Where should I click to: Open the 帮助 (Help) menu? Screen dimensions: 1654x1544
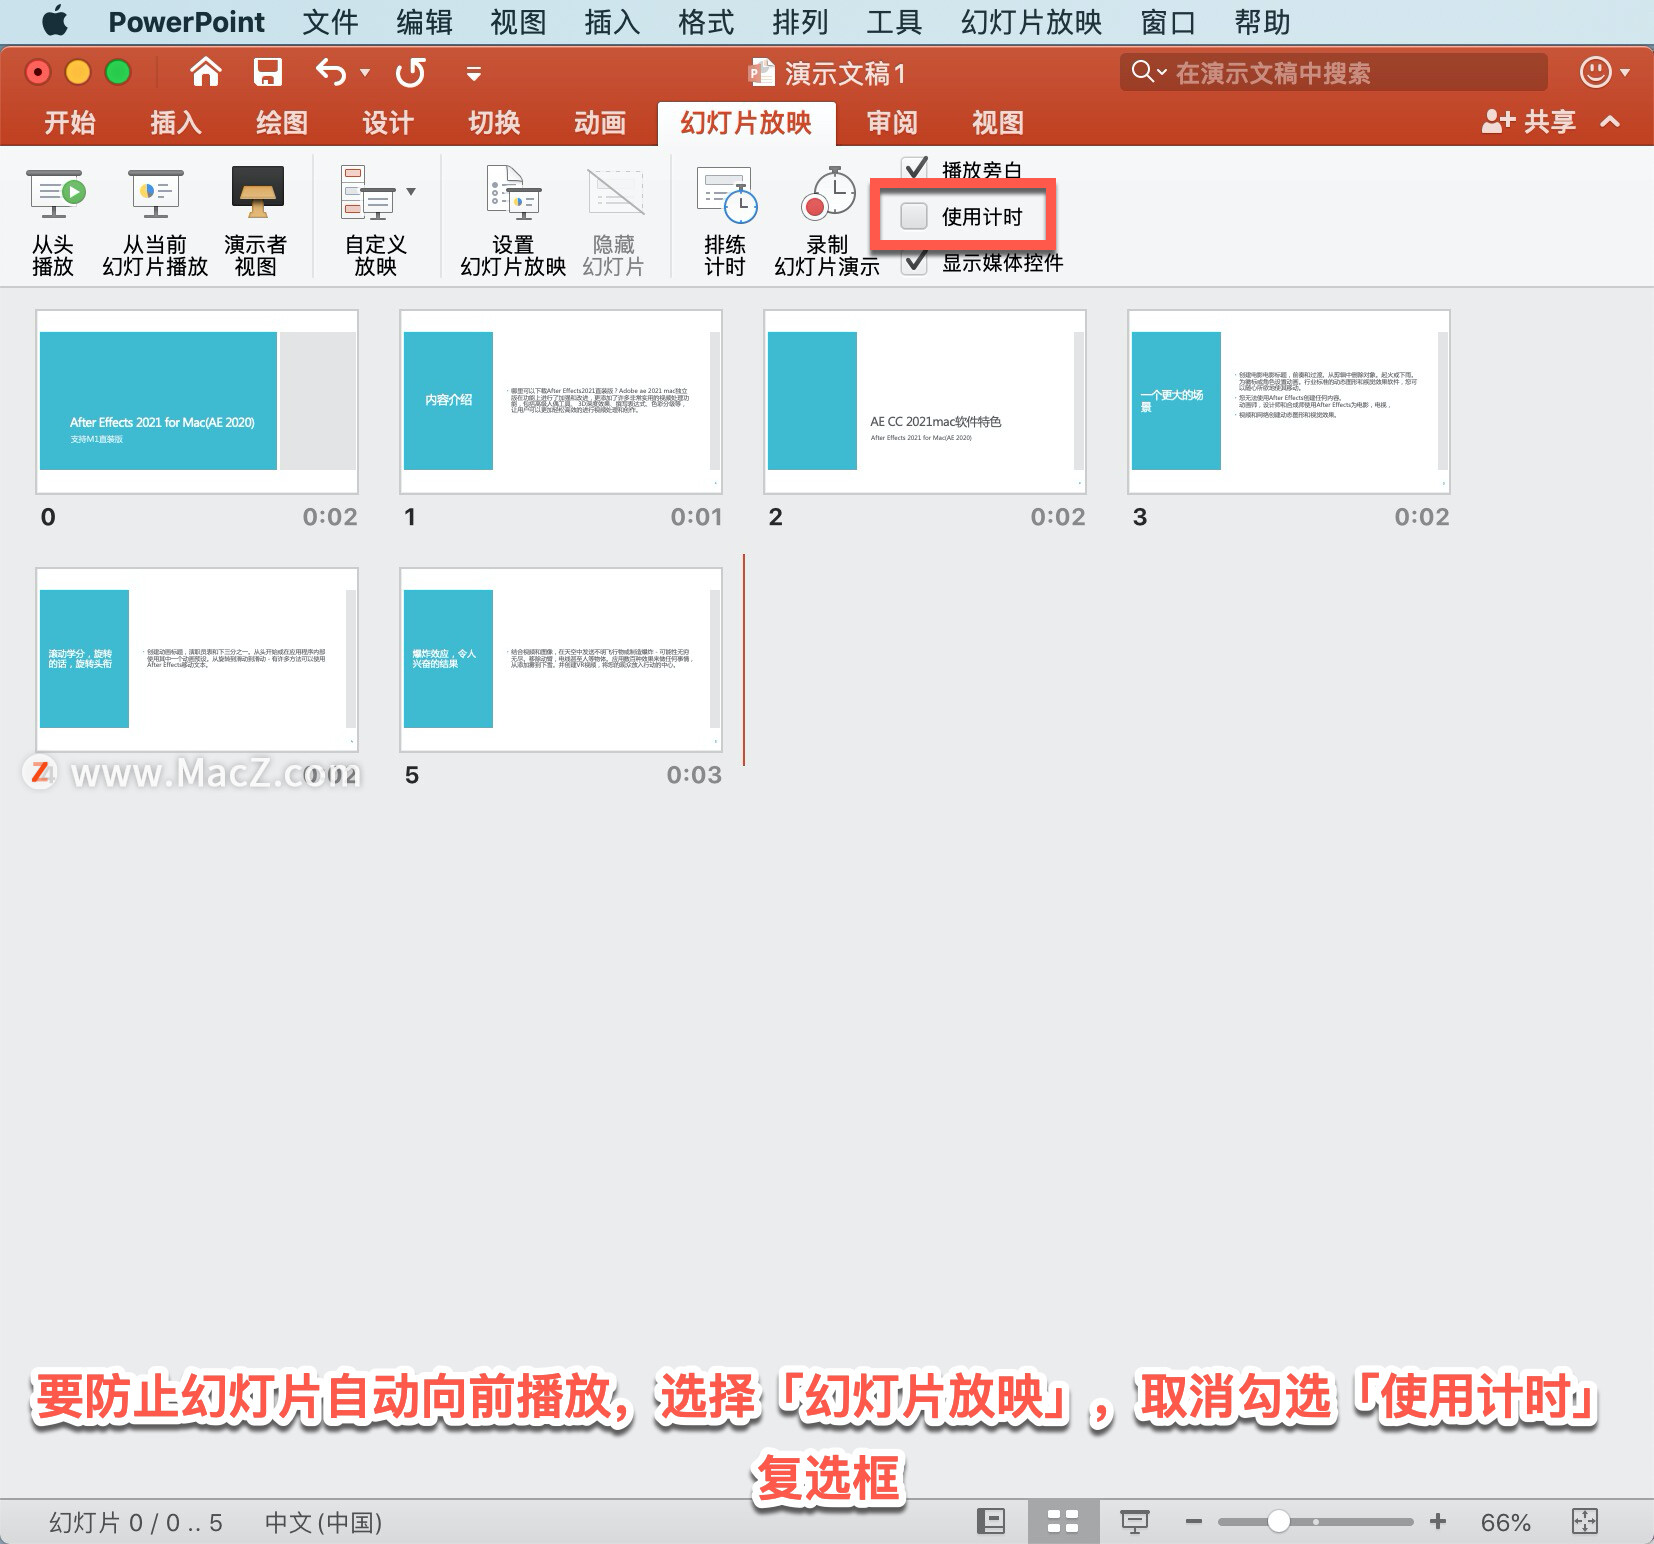tap(1262, 21)
